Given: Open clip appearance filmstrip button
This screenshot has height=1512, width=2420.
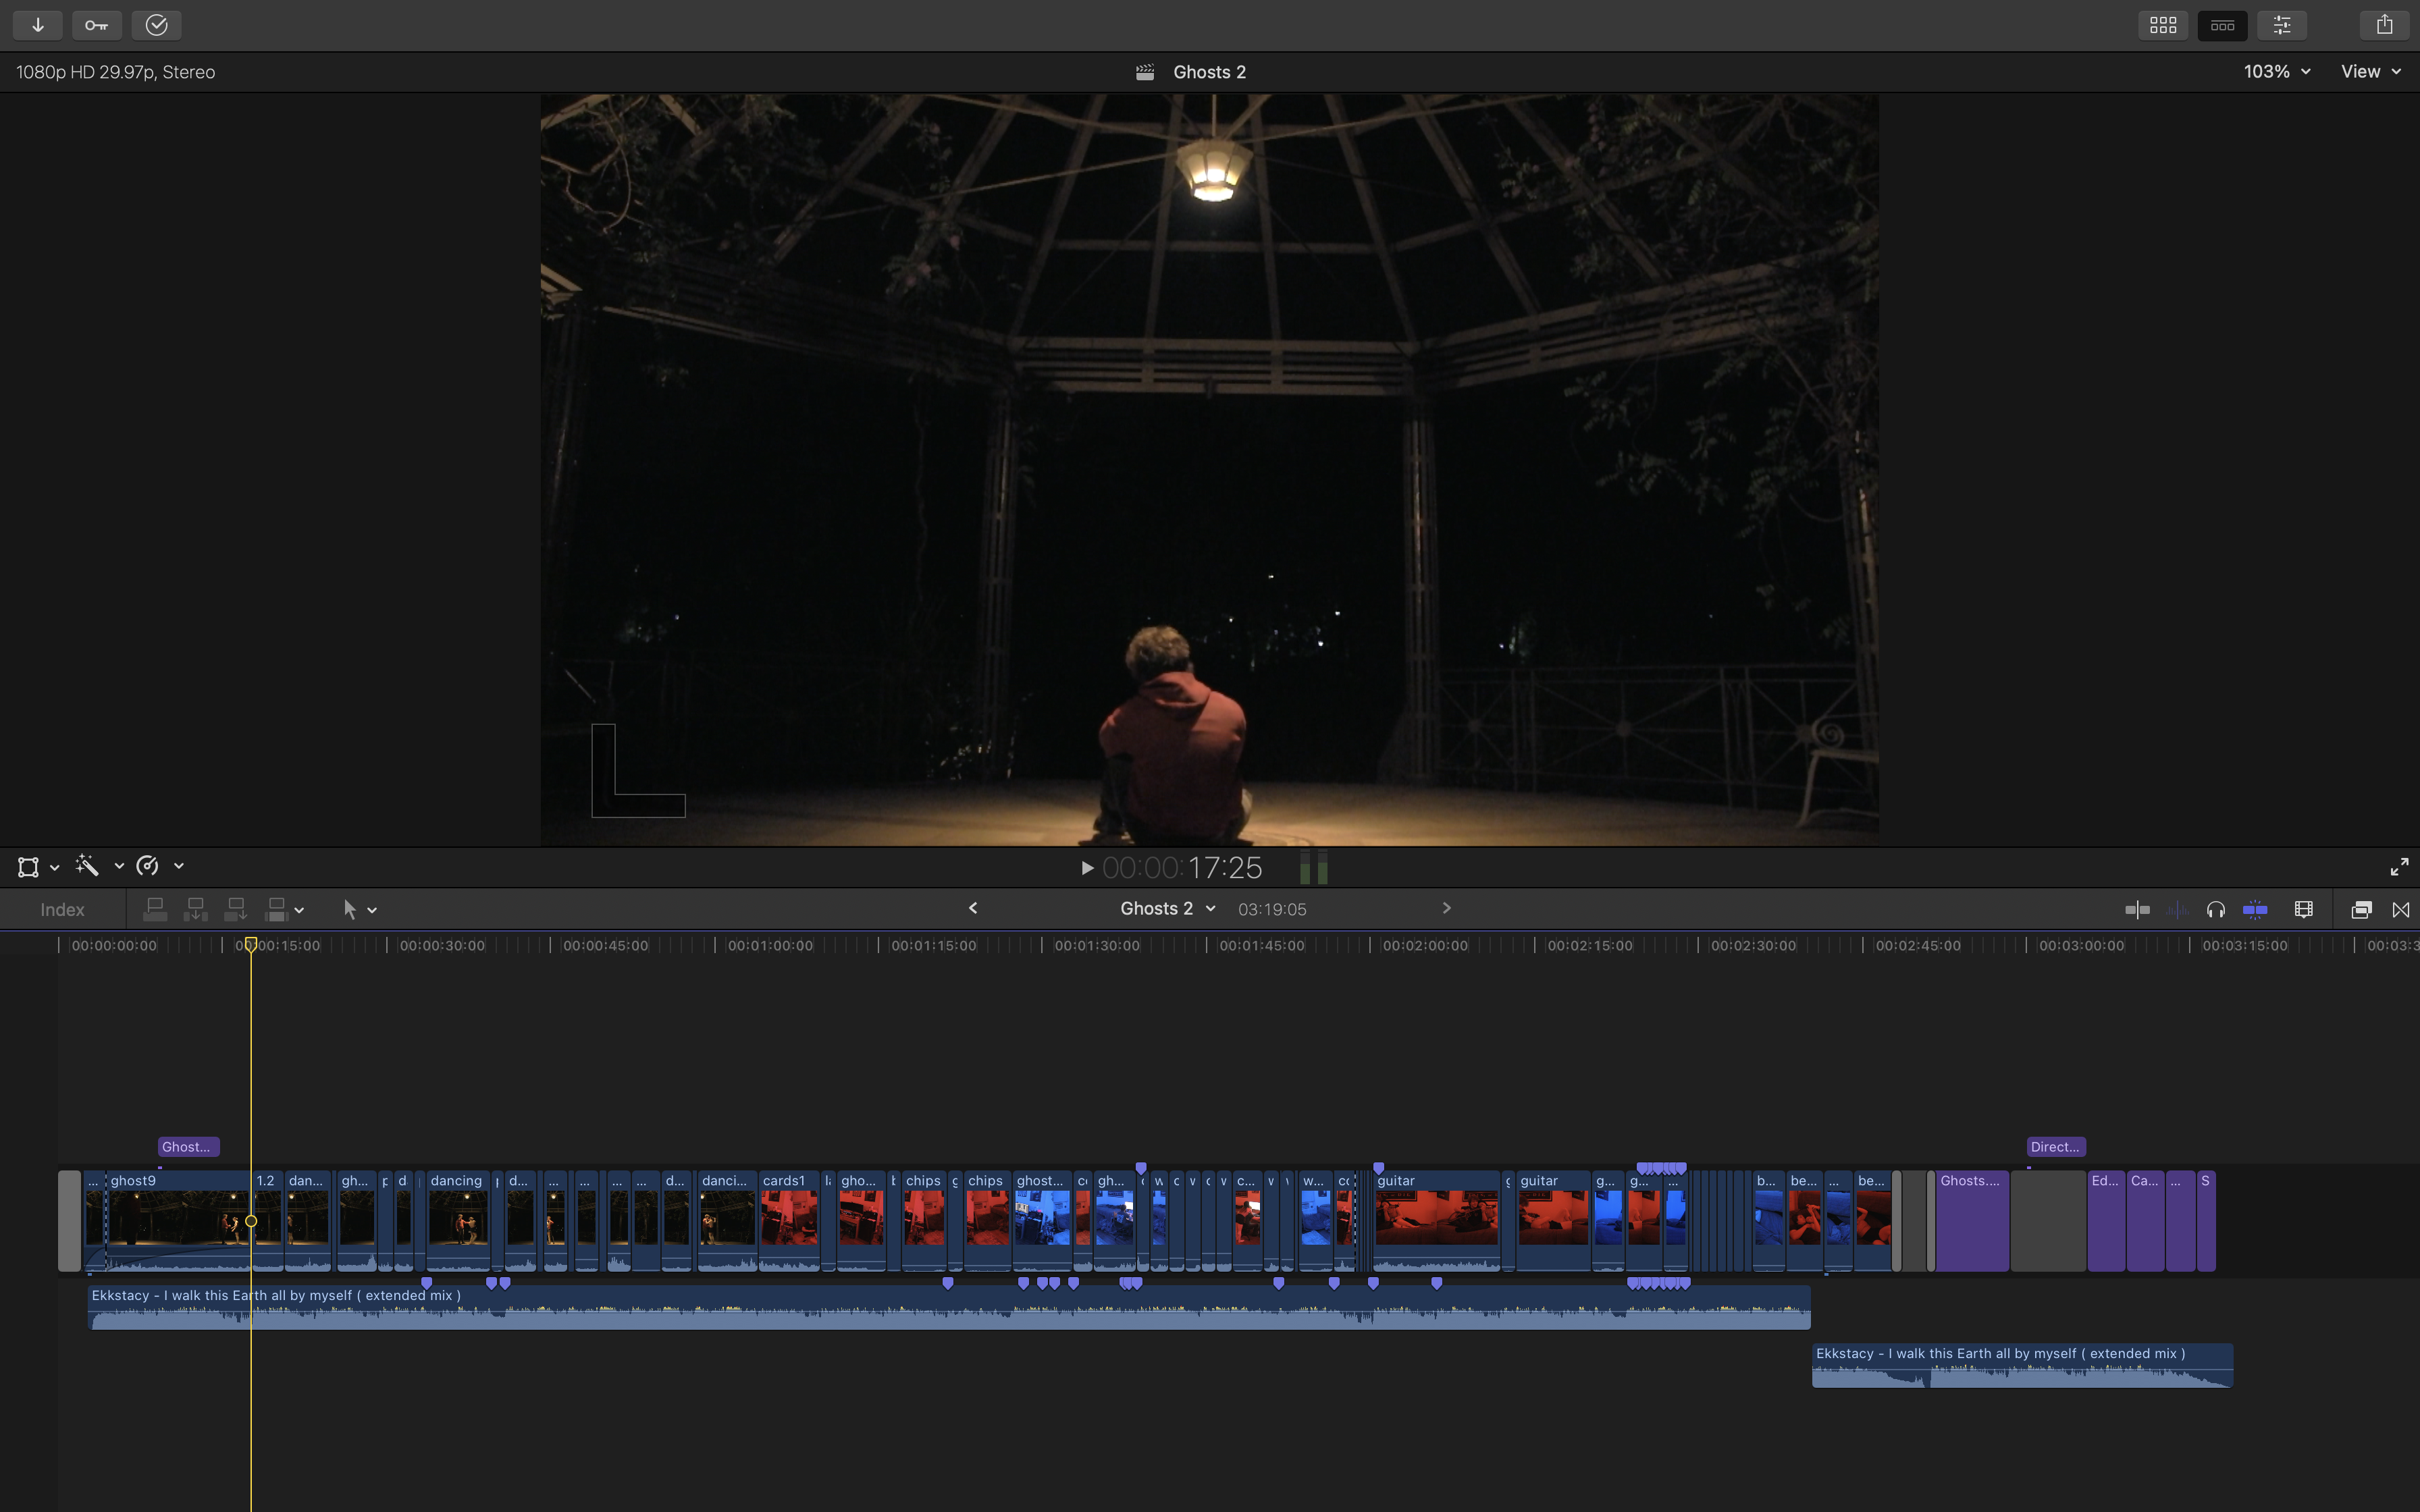Looking at the screenshot, I should tap(2304, 909).
